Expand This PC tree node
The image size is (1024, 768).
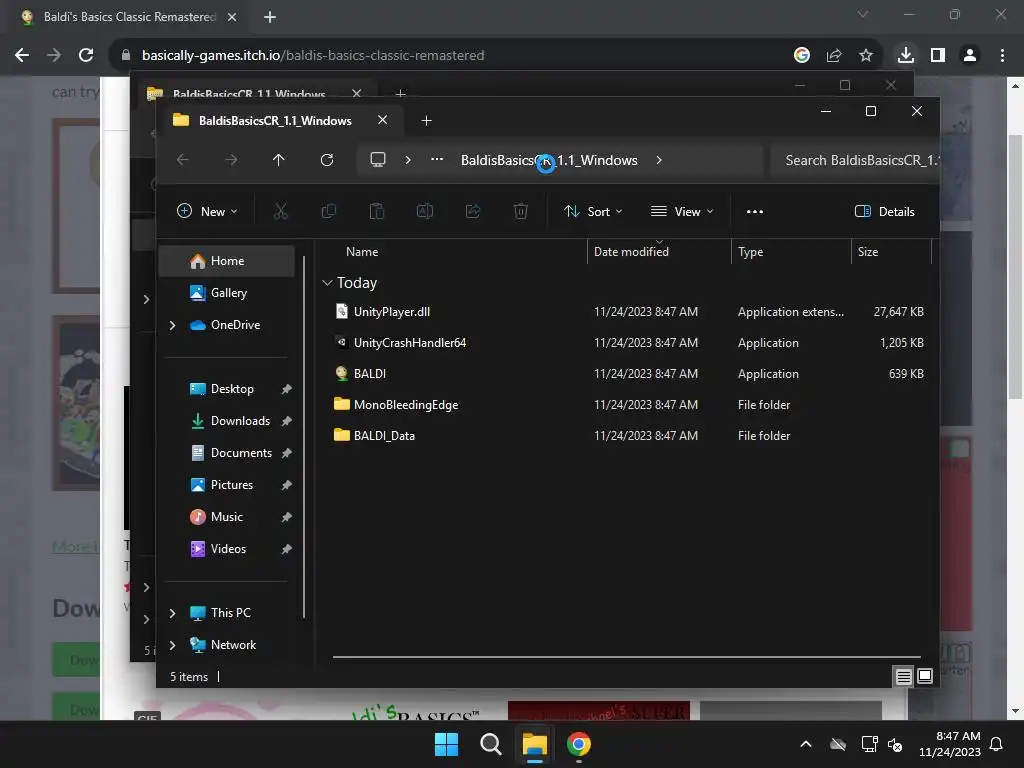pos(172,613)
